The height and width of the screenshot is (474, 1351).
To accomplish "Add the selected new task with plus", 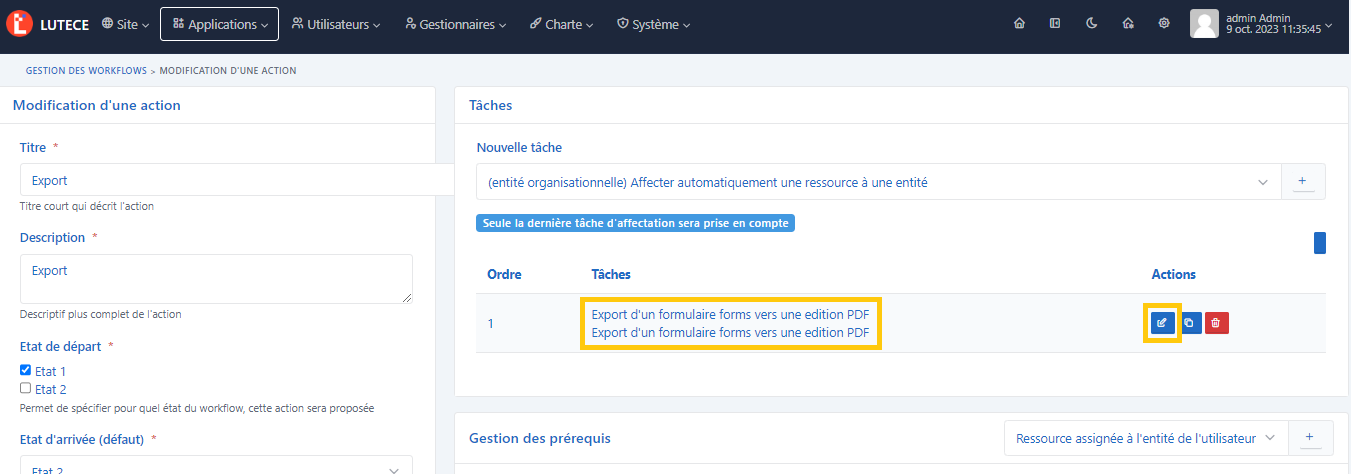I will (x=1302, y=182).
